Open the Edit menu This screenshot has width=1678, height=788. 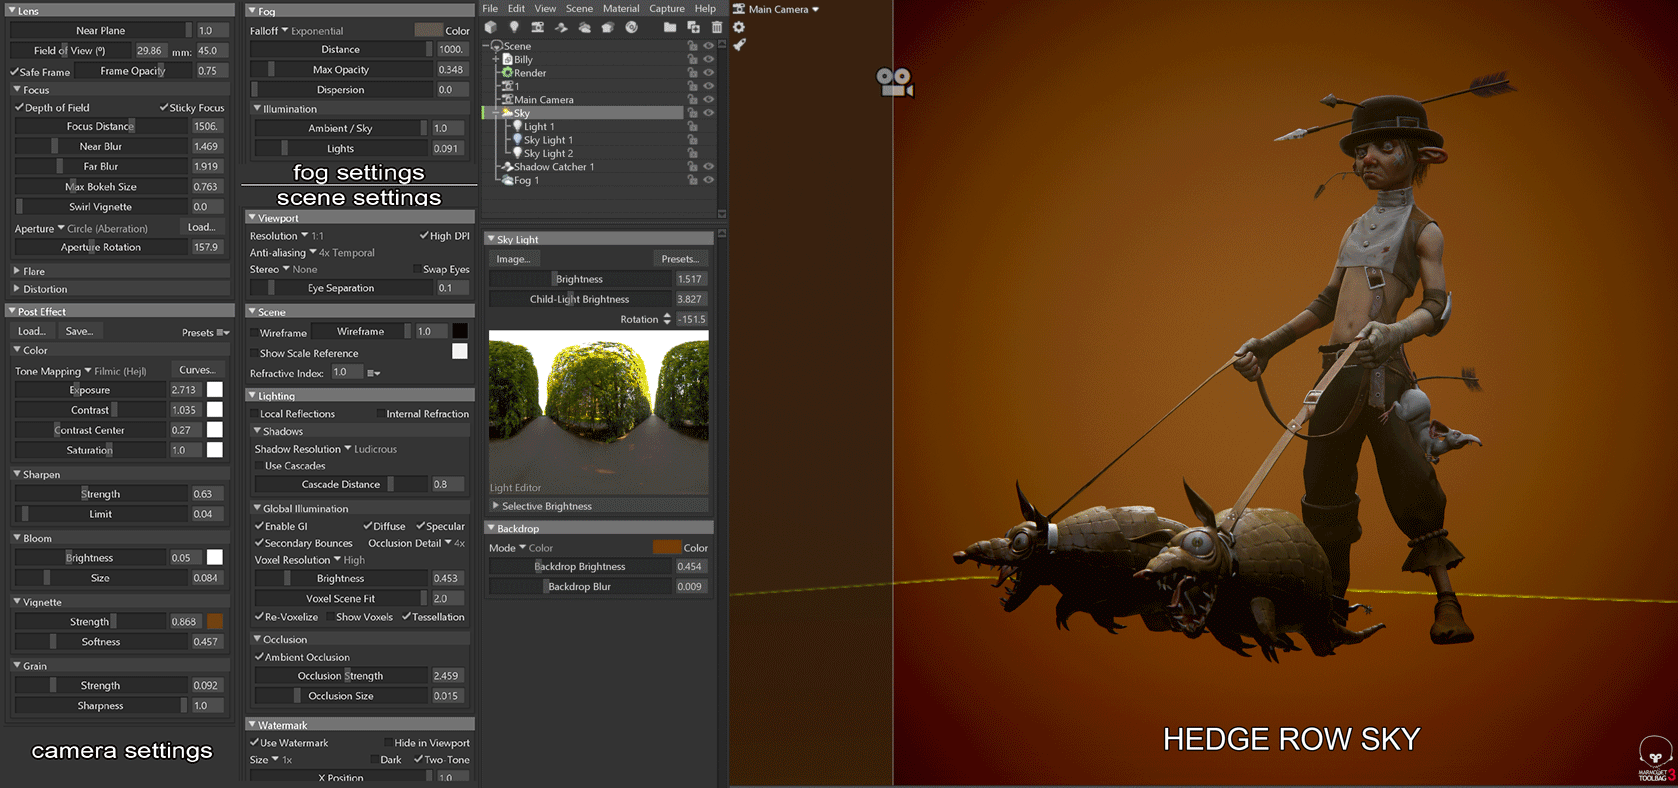pyautogui.click(x=516, y=8)
